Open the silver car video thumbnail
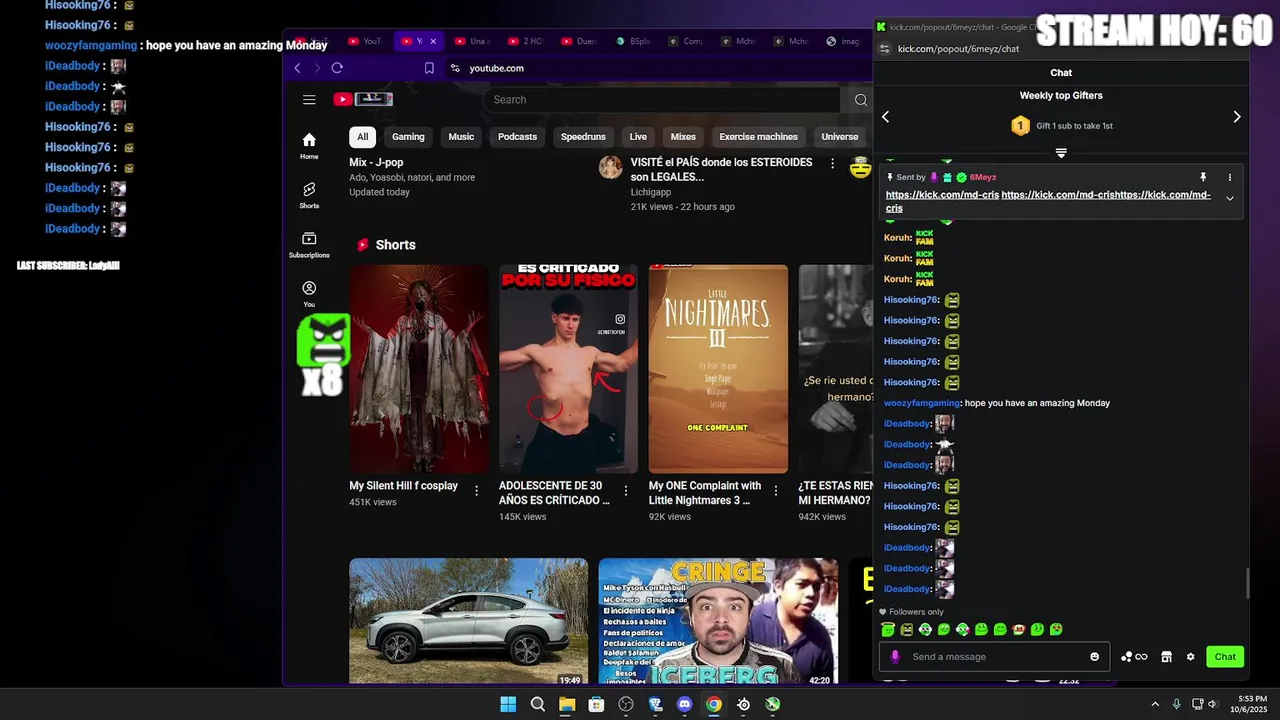Screen dimensions: 1280x720 [x=468, y=621]
